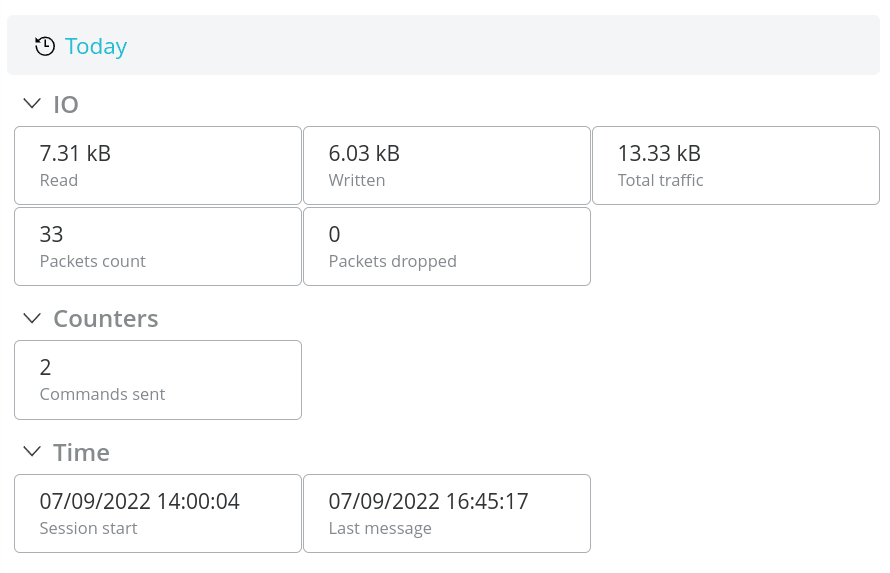Collapse the Counters section chevron

click(32, 318)
